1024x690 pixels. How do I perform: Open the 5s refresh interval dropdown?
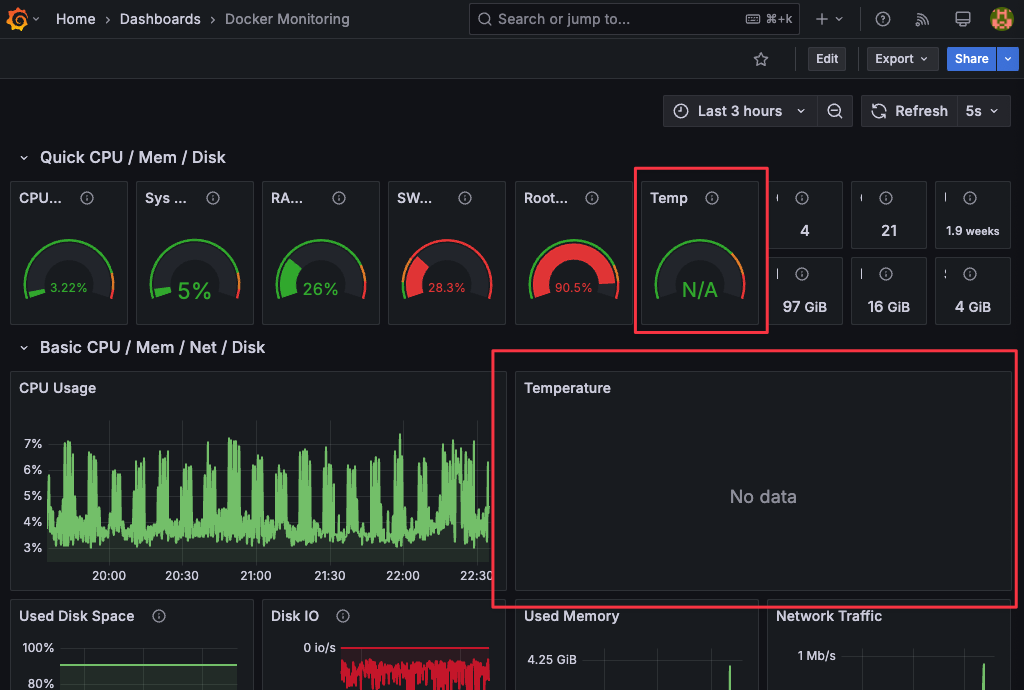click(981, 111)
